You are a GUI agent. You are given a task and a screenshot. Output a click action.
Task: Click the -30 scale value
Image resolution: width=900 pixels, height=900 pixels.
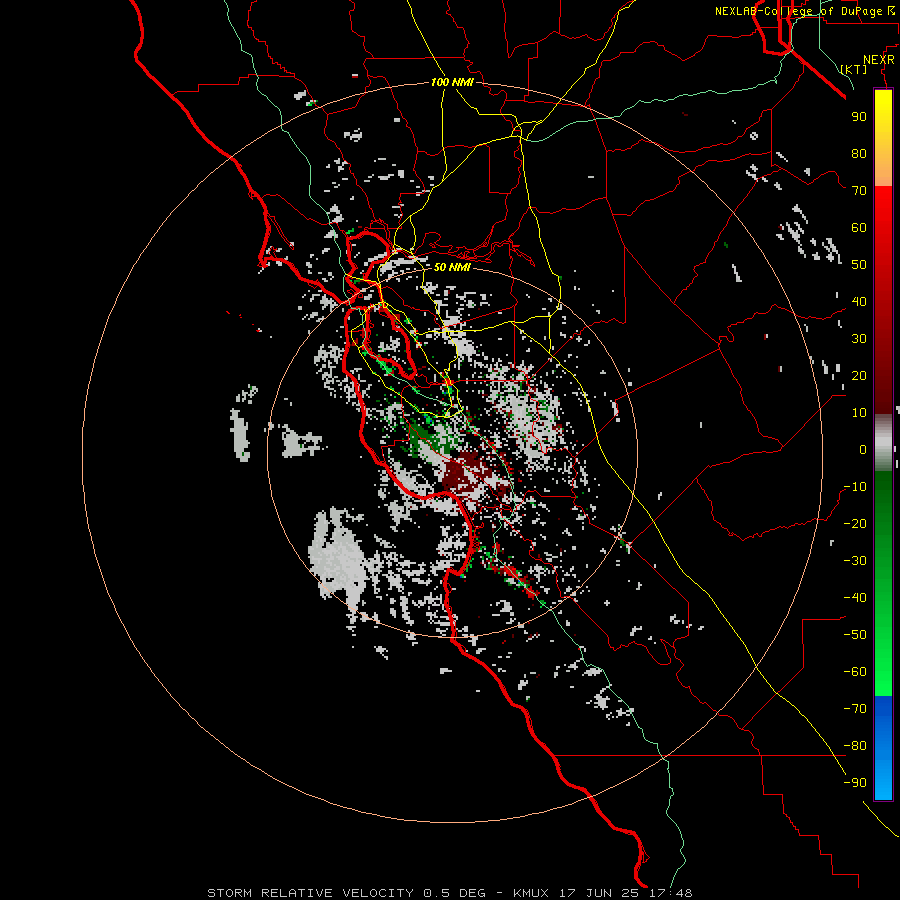click(x=855, y=561)
